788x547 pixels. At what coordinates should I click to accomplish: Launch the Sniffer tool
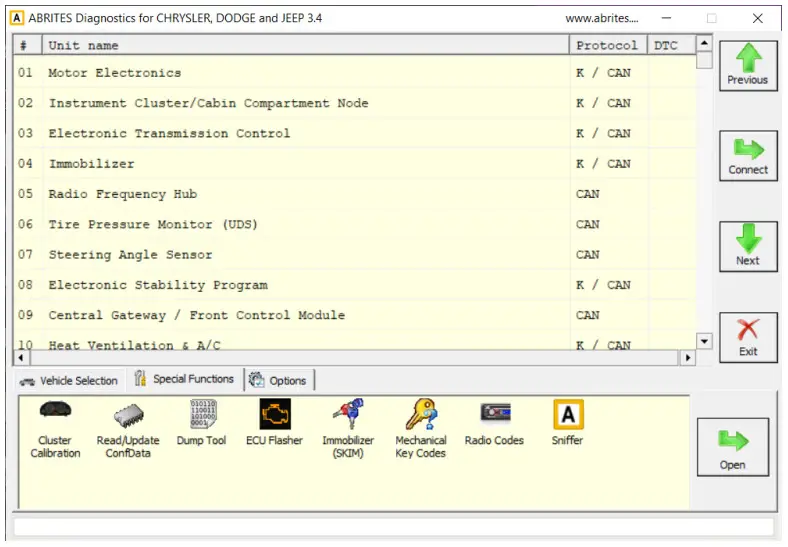(x=568, y=423)
